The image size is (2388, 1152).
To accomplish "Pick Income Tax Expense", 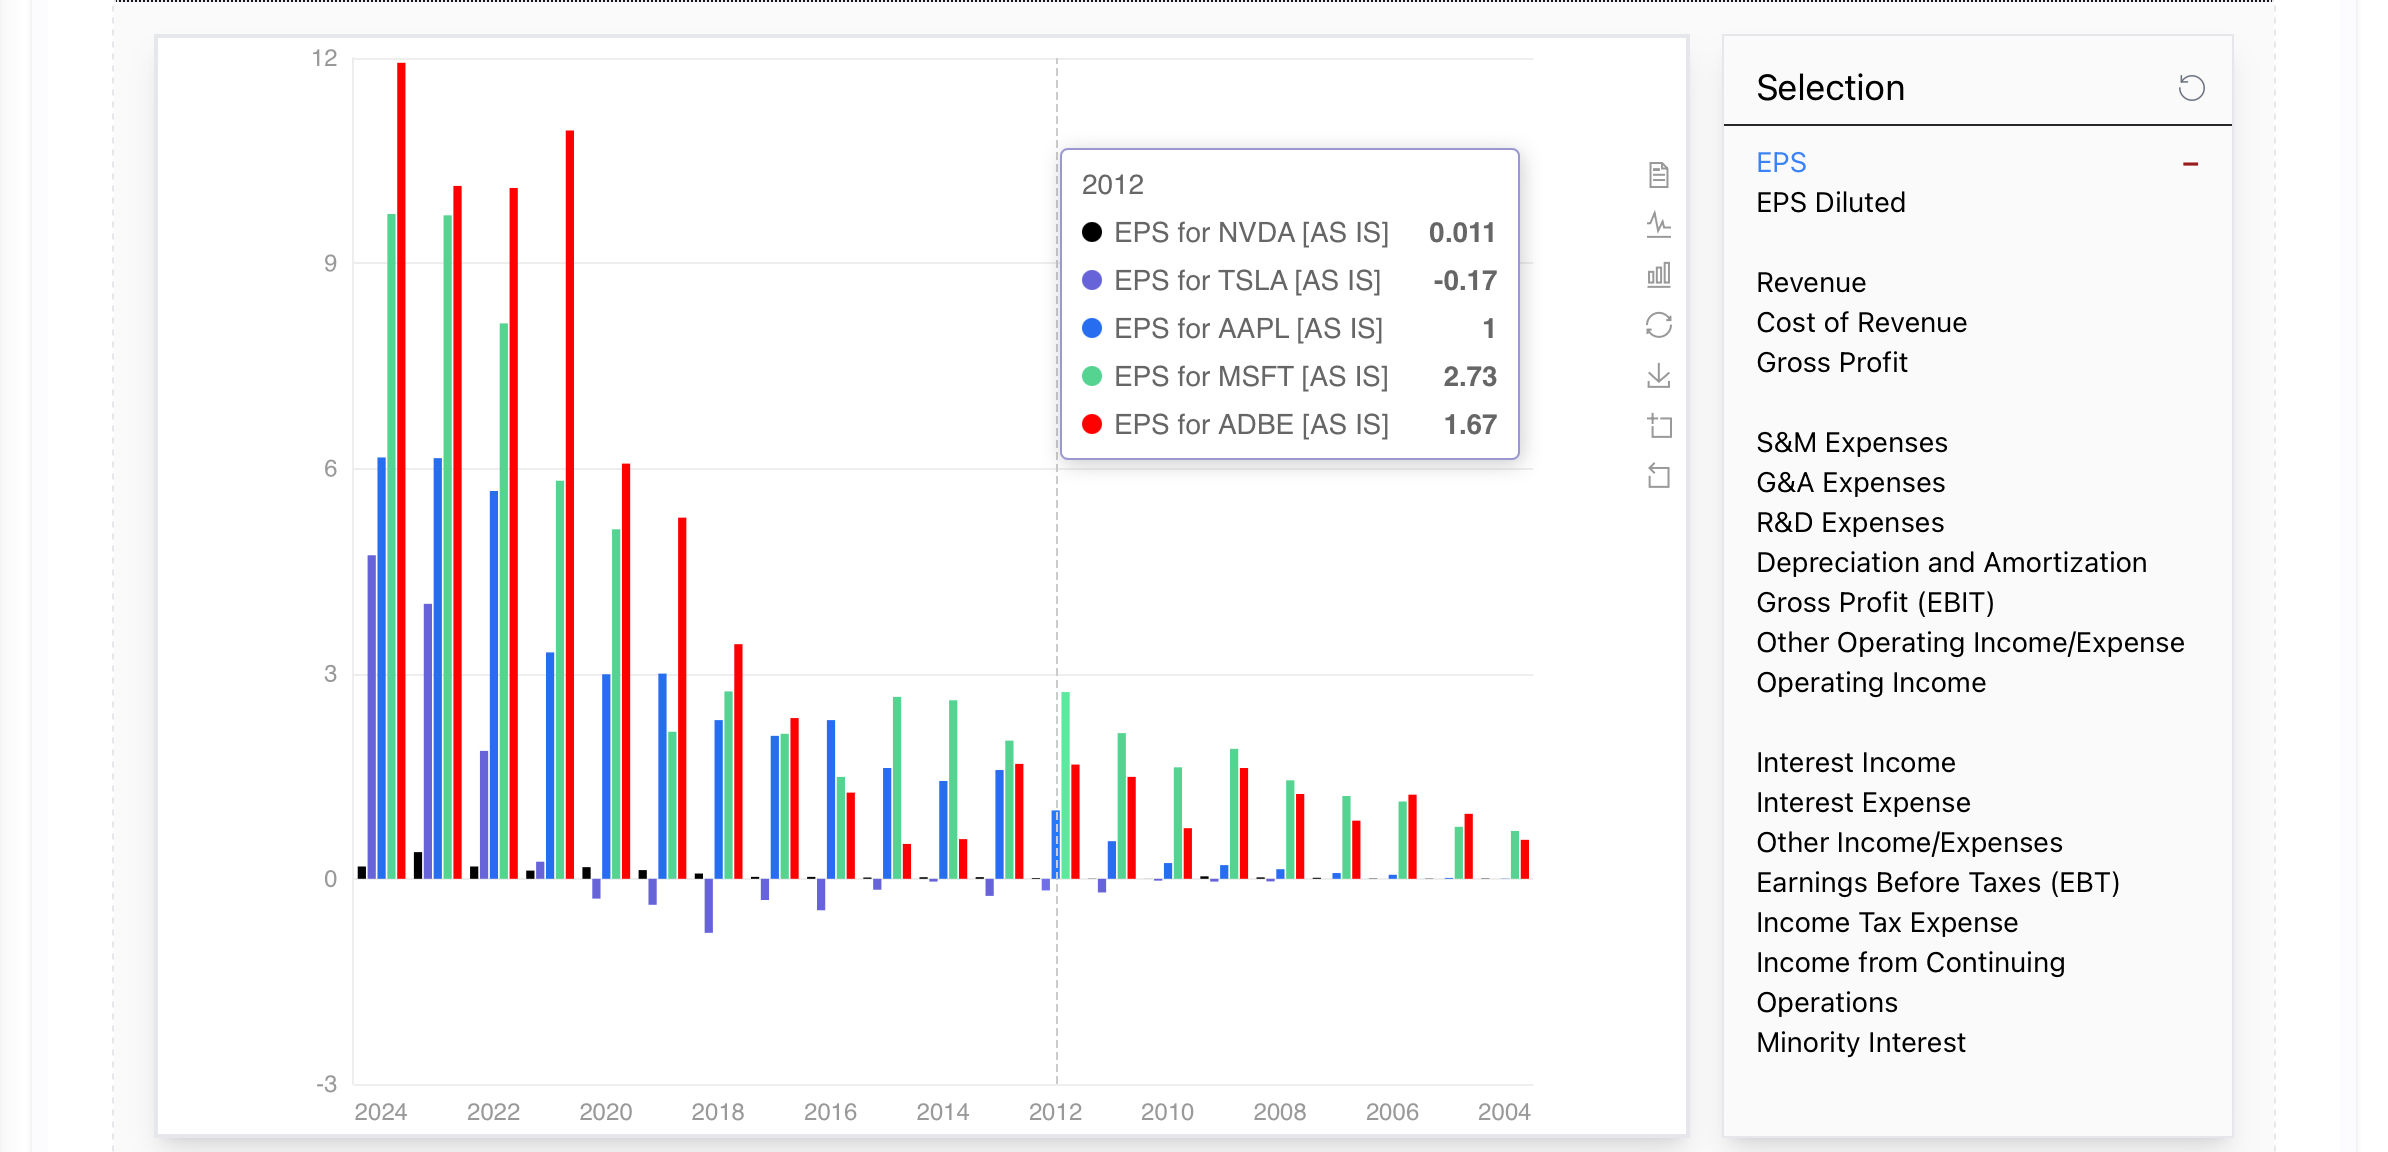I will point(1887,923).
